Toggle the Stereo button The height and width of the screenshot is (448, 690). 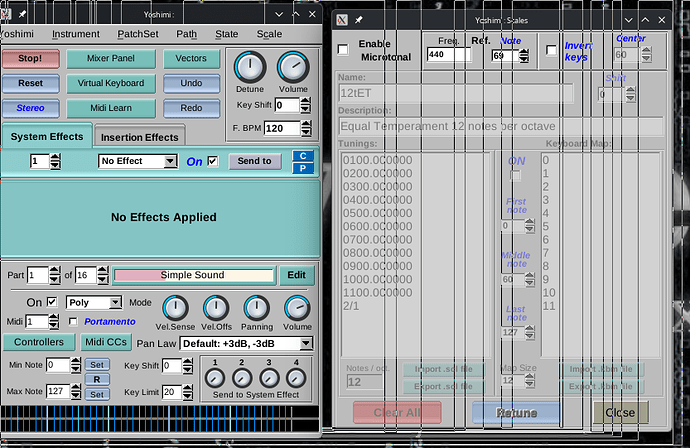click(31, 108)
